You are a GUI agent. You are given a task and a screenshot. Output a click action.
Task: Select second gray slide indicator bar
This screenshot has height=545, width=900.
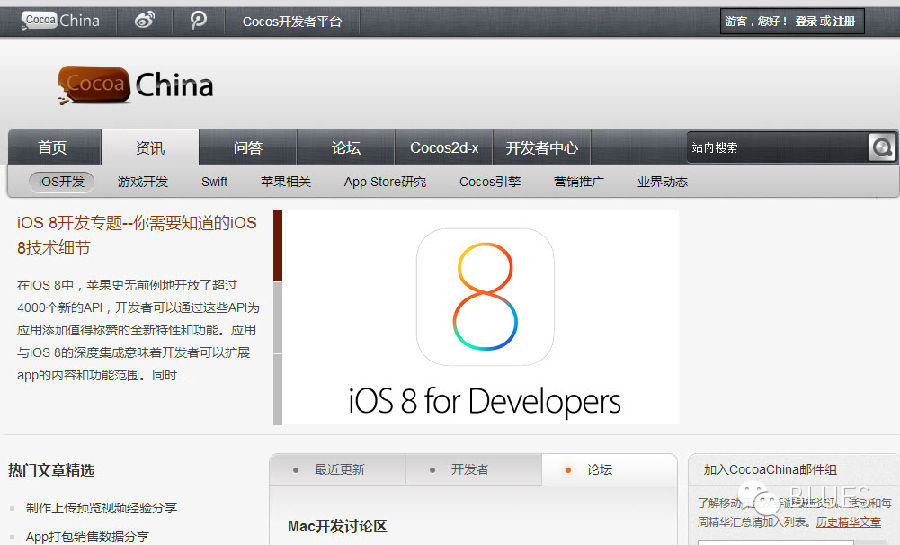click(x=277, y=317)
